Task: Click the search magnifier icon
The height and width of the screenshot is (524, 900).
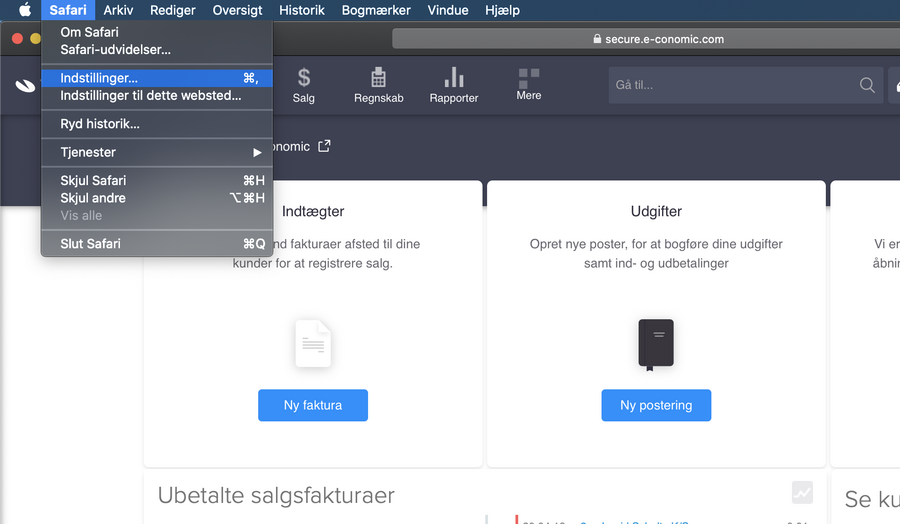Action: (867, 85)
